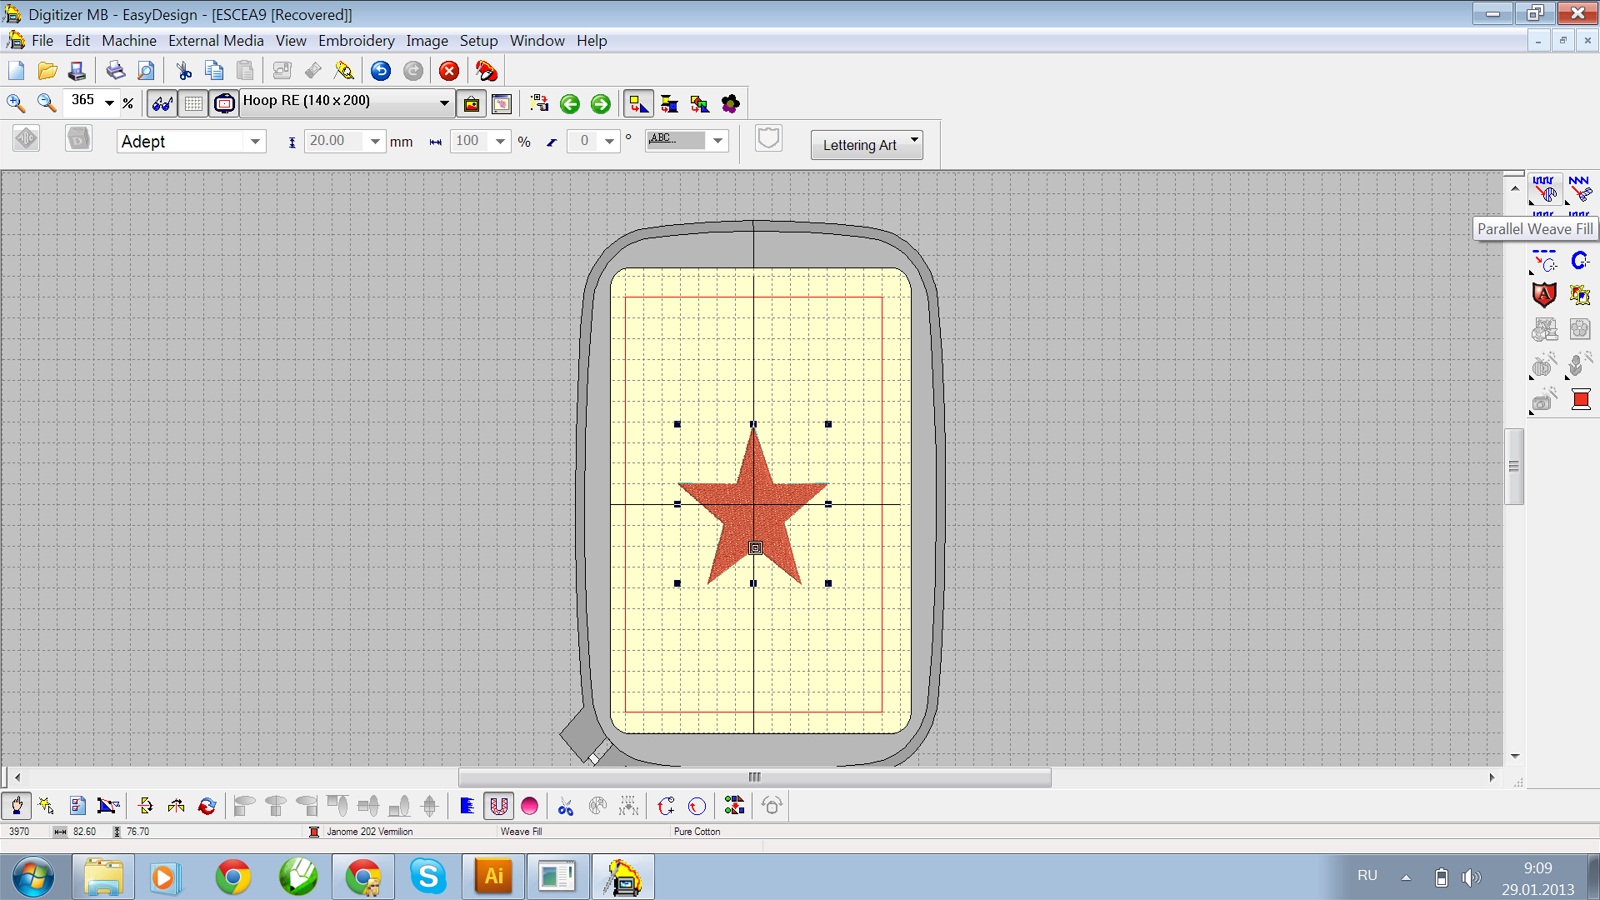Click the green left arrow icon
1600x900 pixels.
(x=570, y=104)
